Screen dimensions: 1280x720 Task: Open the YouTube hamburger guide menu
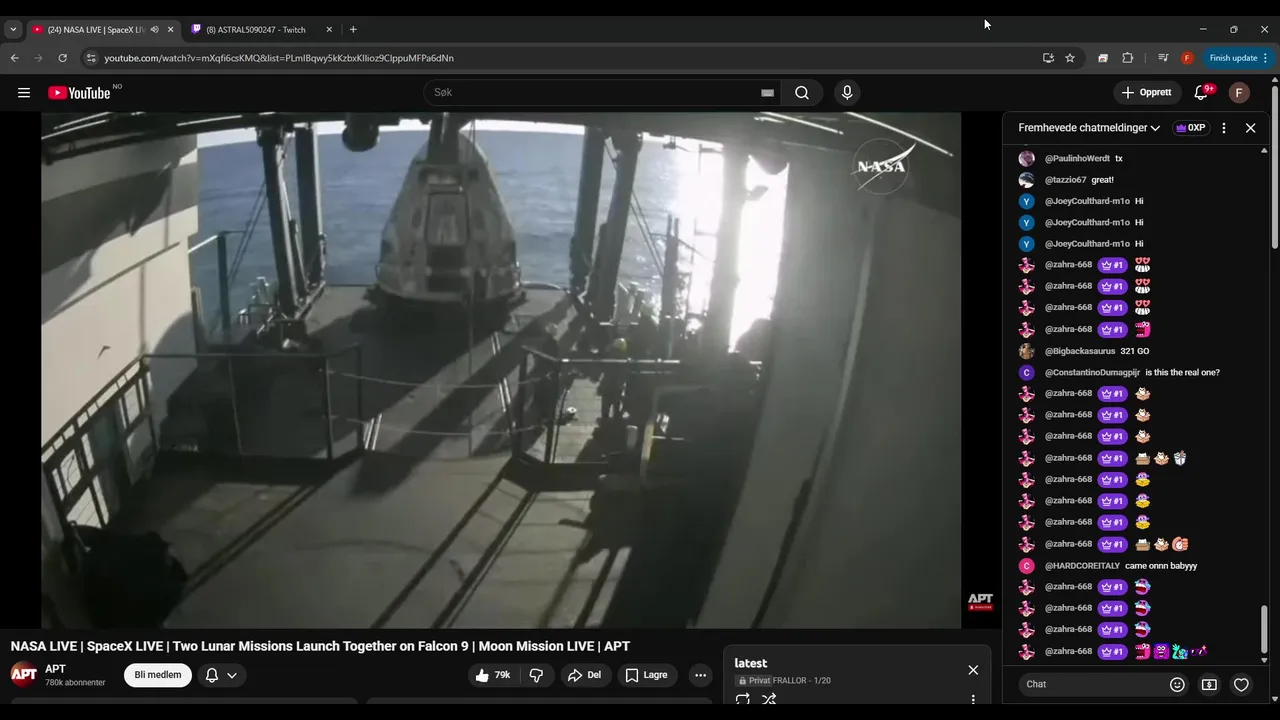coord(24,93)
